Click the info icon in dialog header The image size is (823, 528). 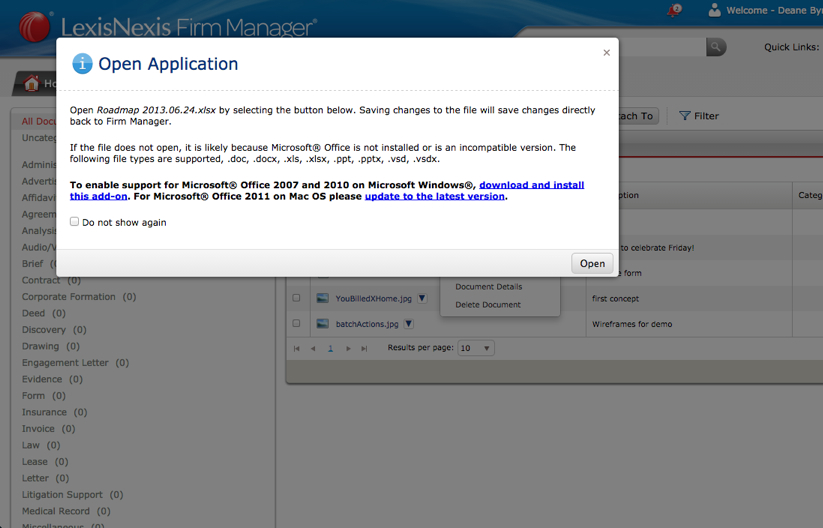coord(82,64)
